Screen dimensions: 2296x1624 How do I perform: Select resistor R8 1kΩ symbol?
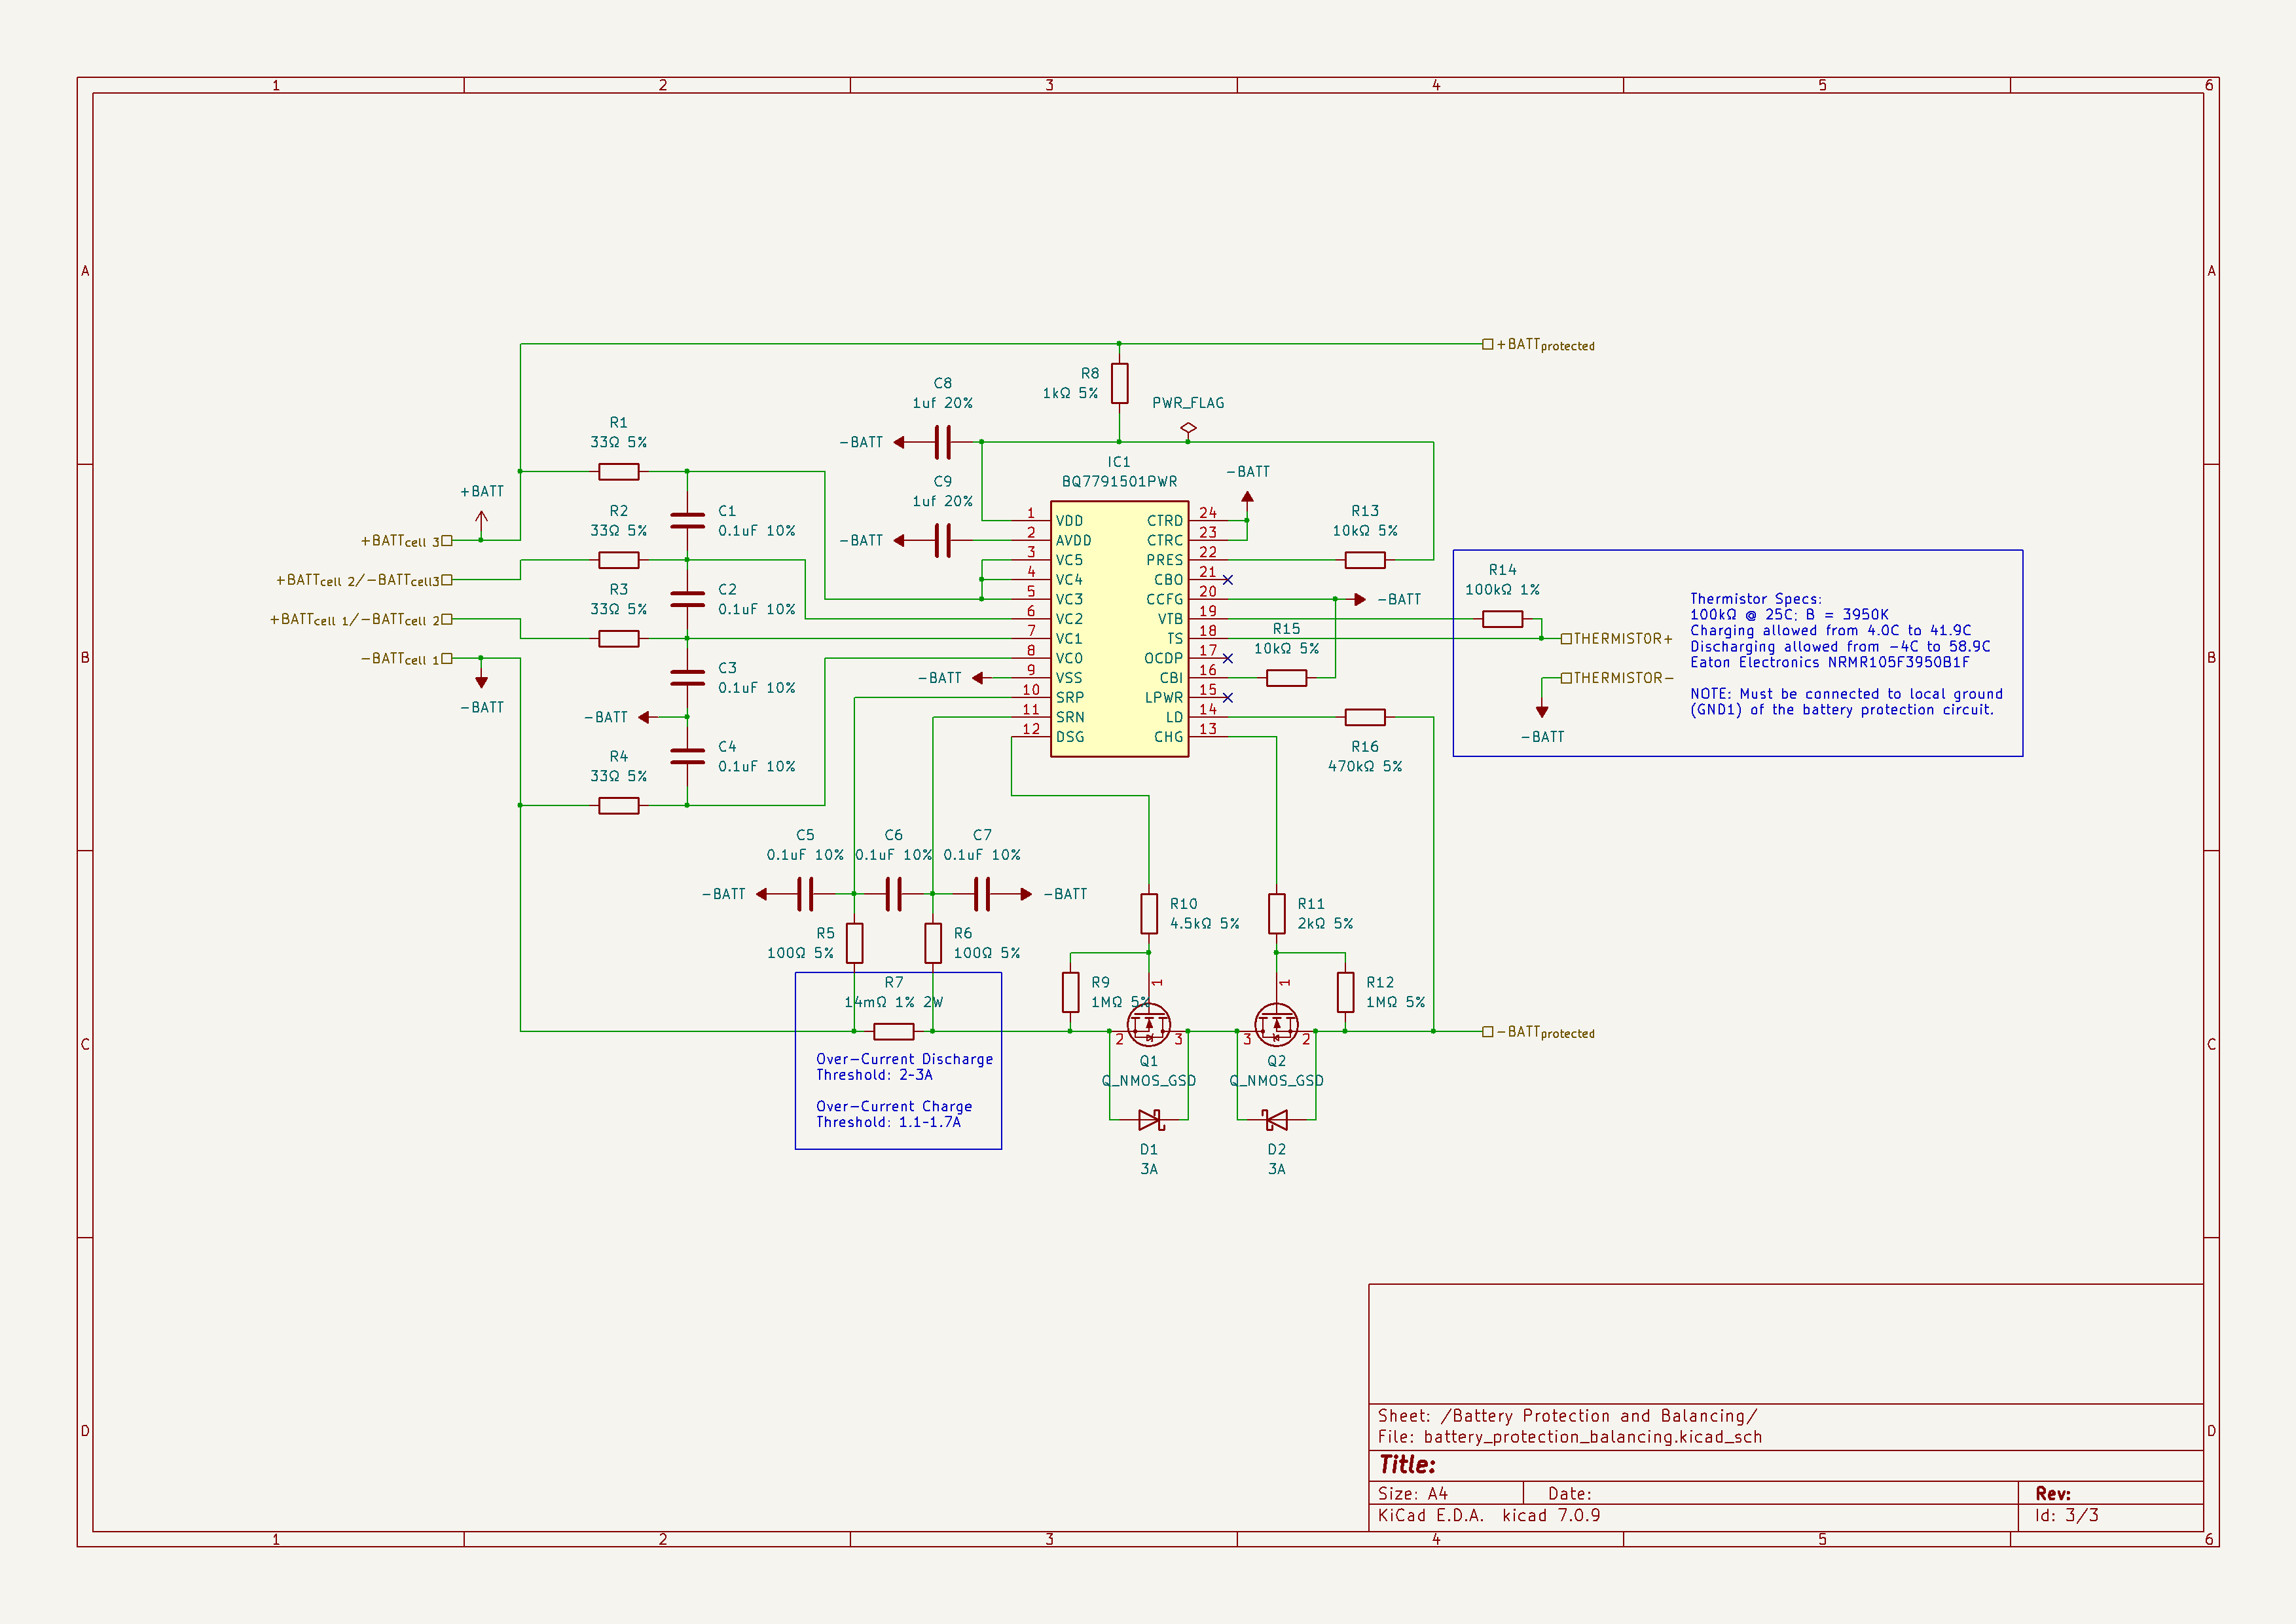1119,383
